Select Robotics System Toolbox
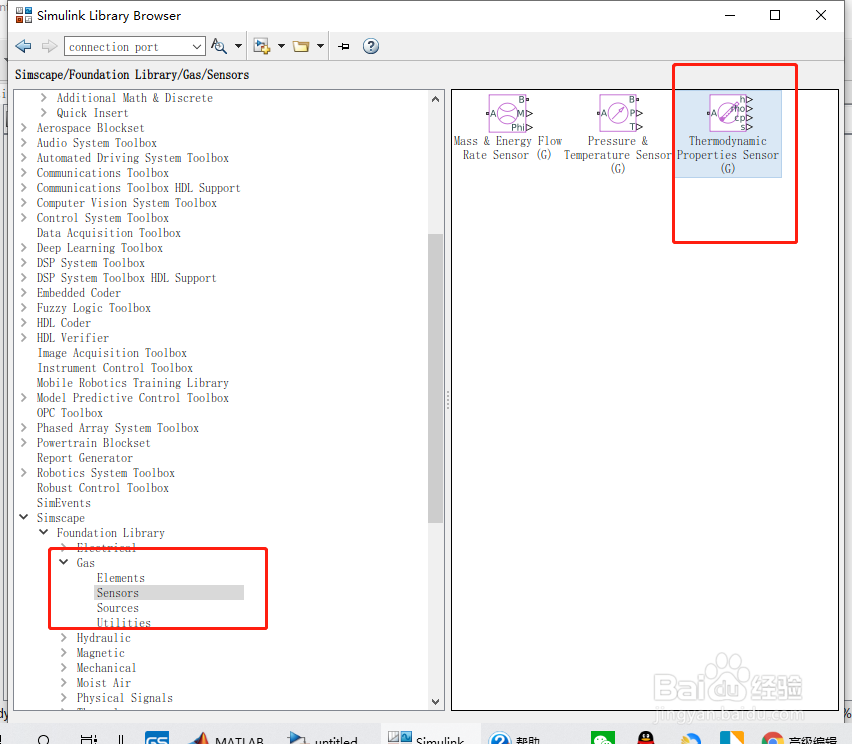 tap(105, 473)
